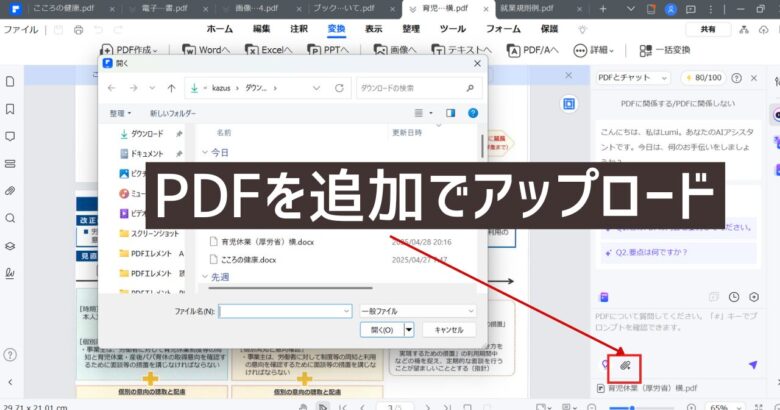This screenshot has width=780, height=410.
Task: Open the attachments panel in sidebar
Action: point(10,191)
